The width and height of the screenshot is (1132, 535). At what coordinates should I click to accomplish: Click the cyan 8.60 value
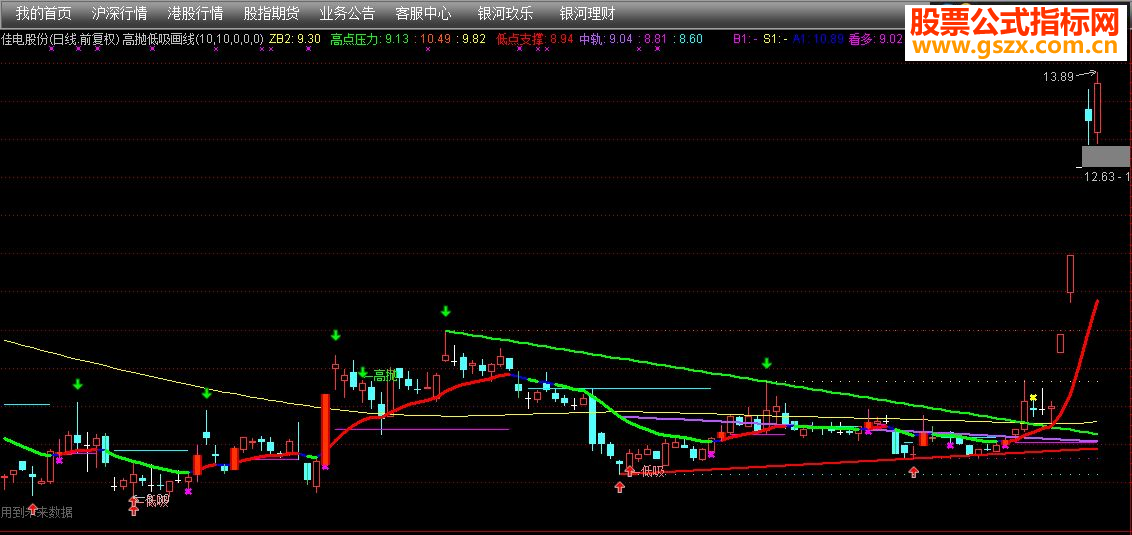tap(691, 39)
